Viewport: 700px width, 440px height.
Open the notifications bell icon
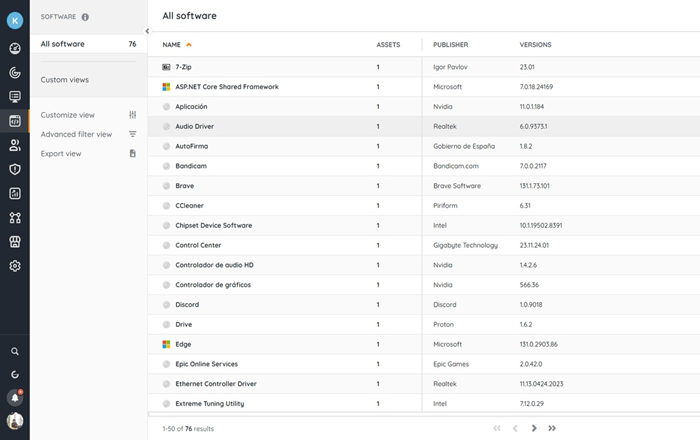click(x=15, y=397)
